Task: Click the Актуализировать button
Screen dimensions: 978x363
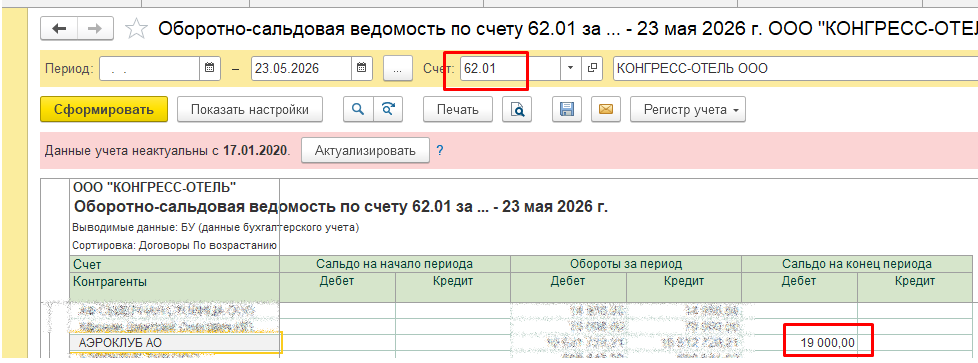Action: (366, 150)
